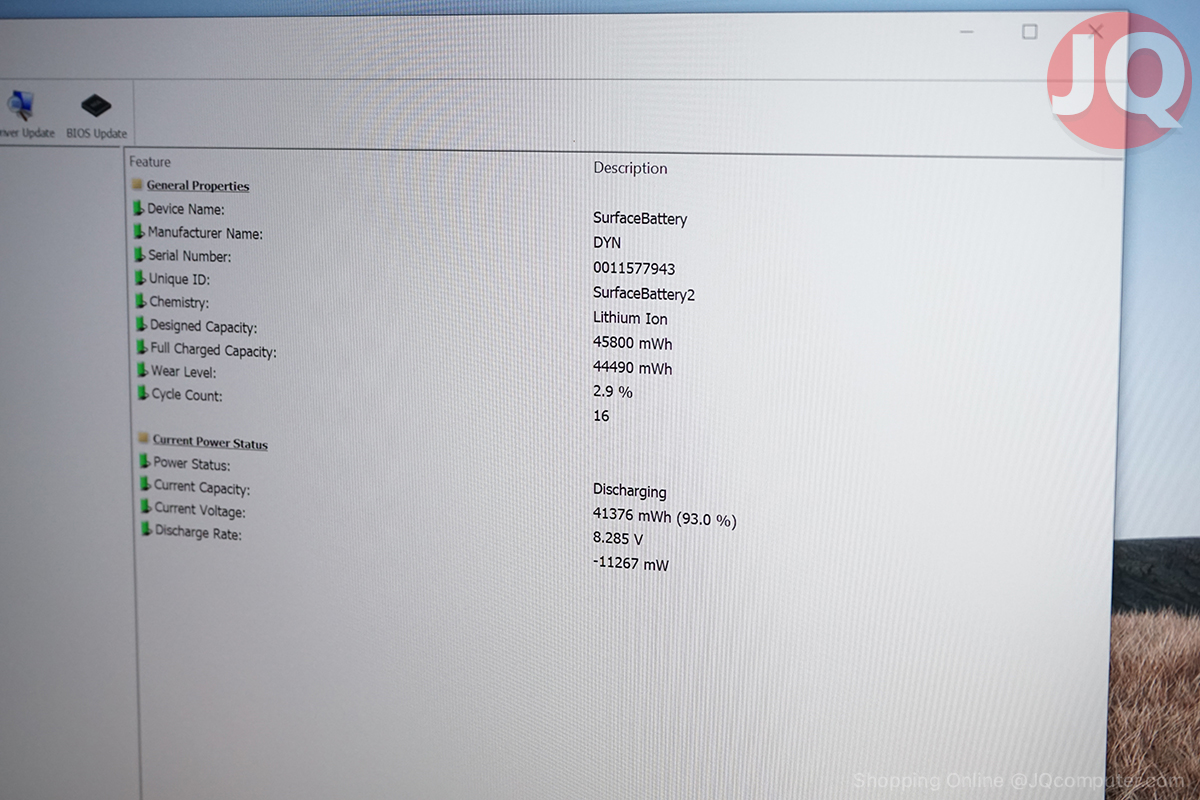Select the General Properties header
Viewport: 1200px width, 800px height.
(198, 186)
